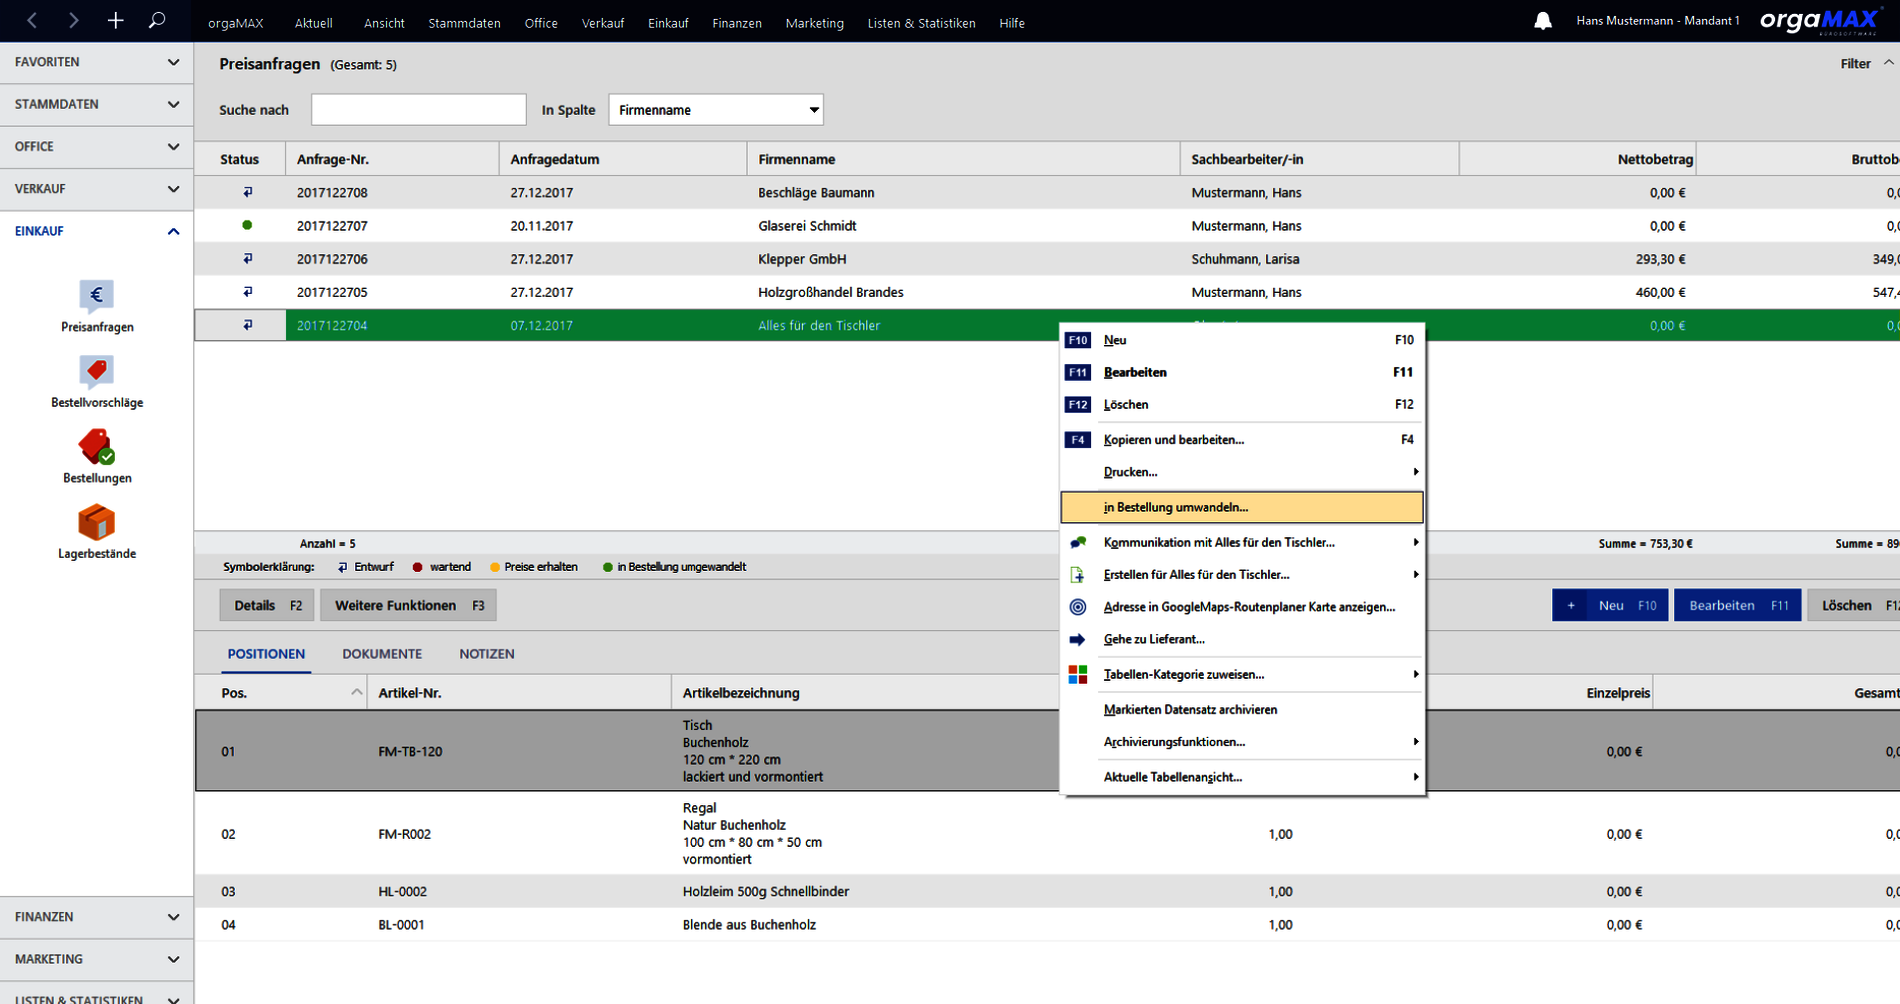
Task: Select row with Anfrage-Nr. 2017122706
Action: tap(1047, 259)
